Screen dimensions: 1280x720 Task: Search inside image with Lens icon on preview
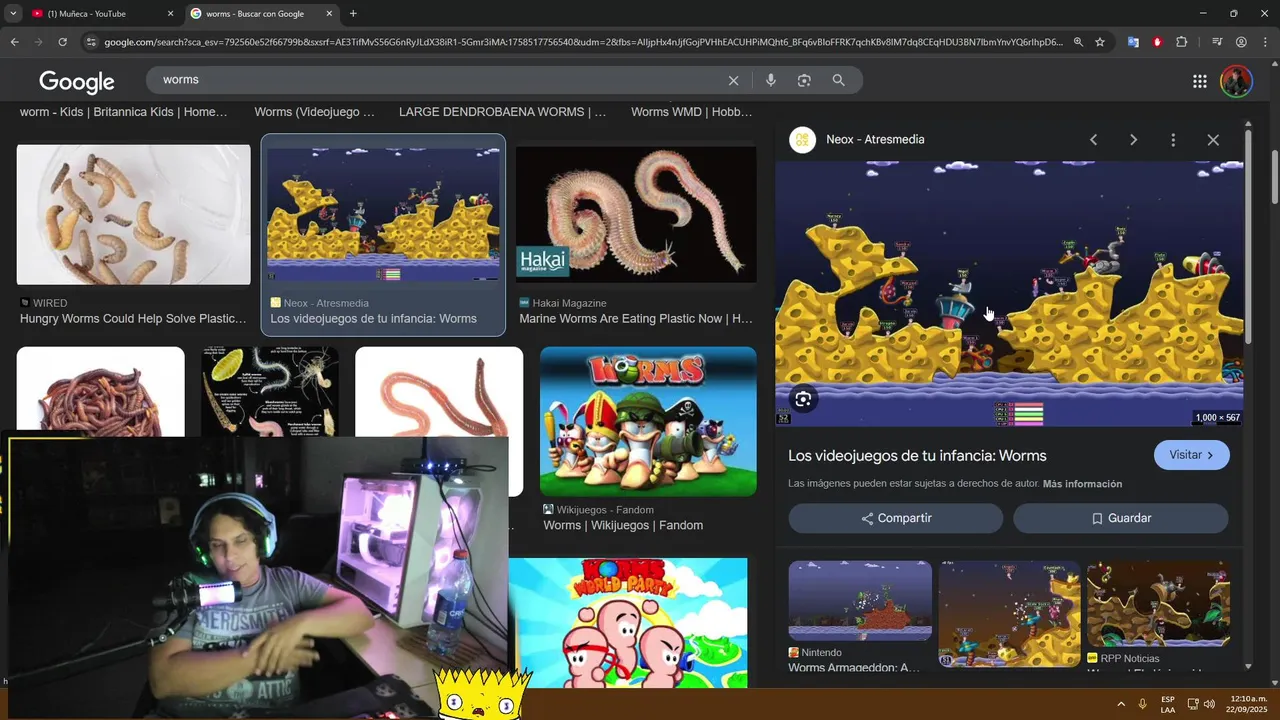click(803, 400)
